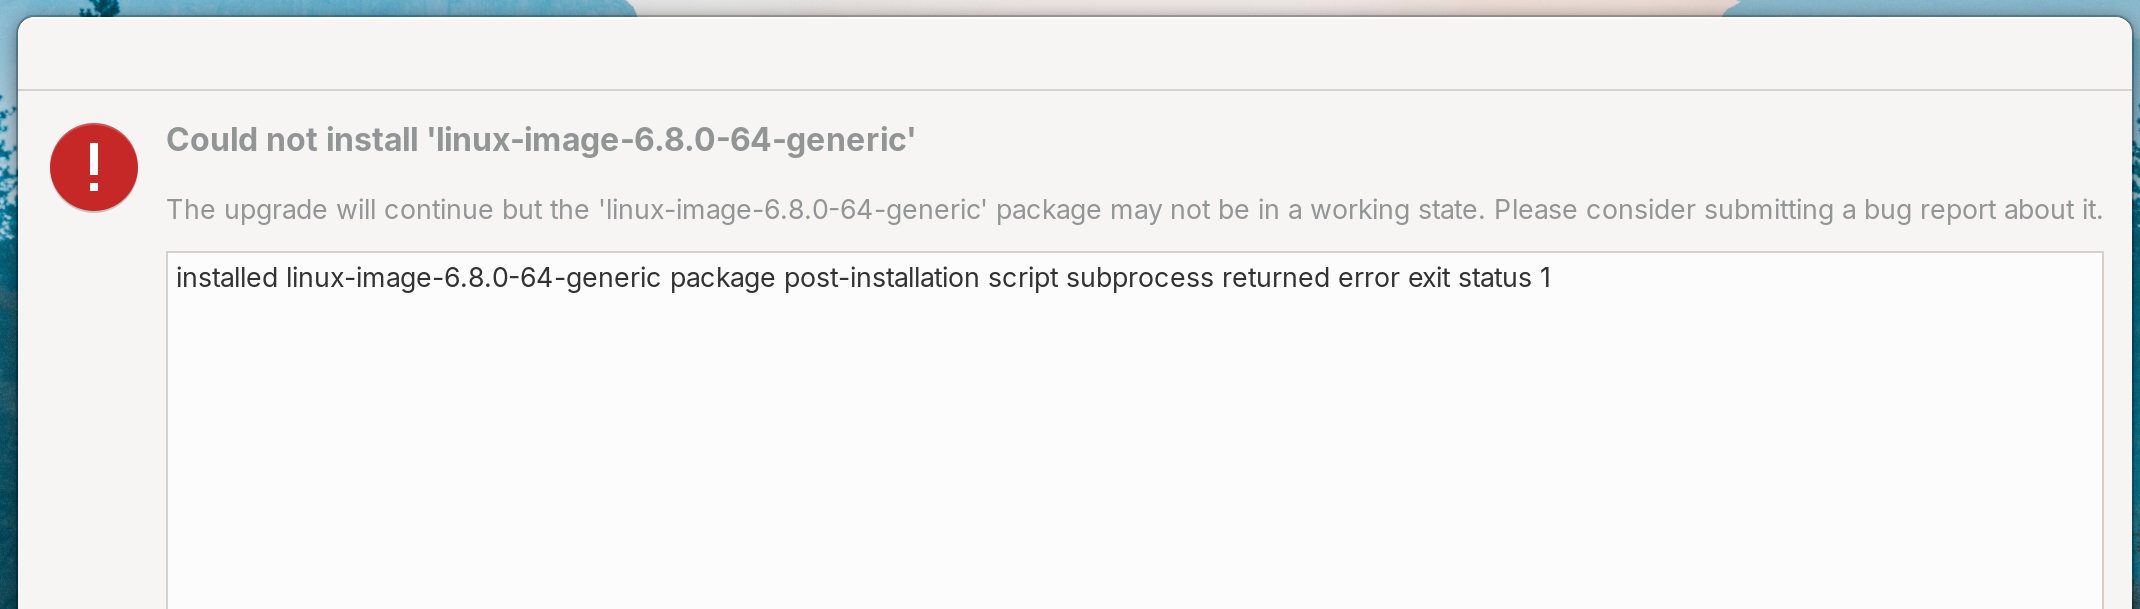Viewport: 2140px width, 609px height.
Task: Click the separator line below the title bar
Action: pos(1075,90)
